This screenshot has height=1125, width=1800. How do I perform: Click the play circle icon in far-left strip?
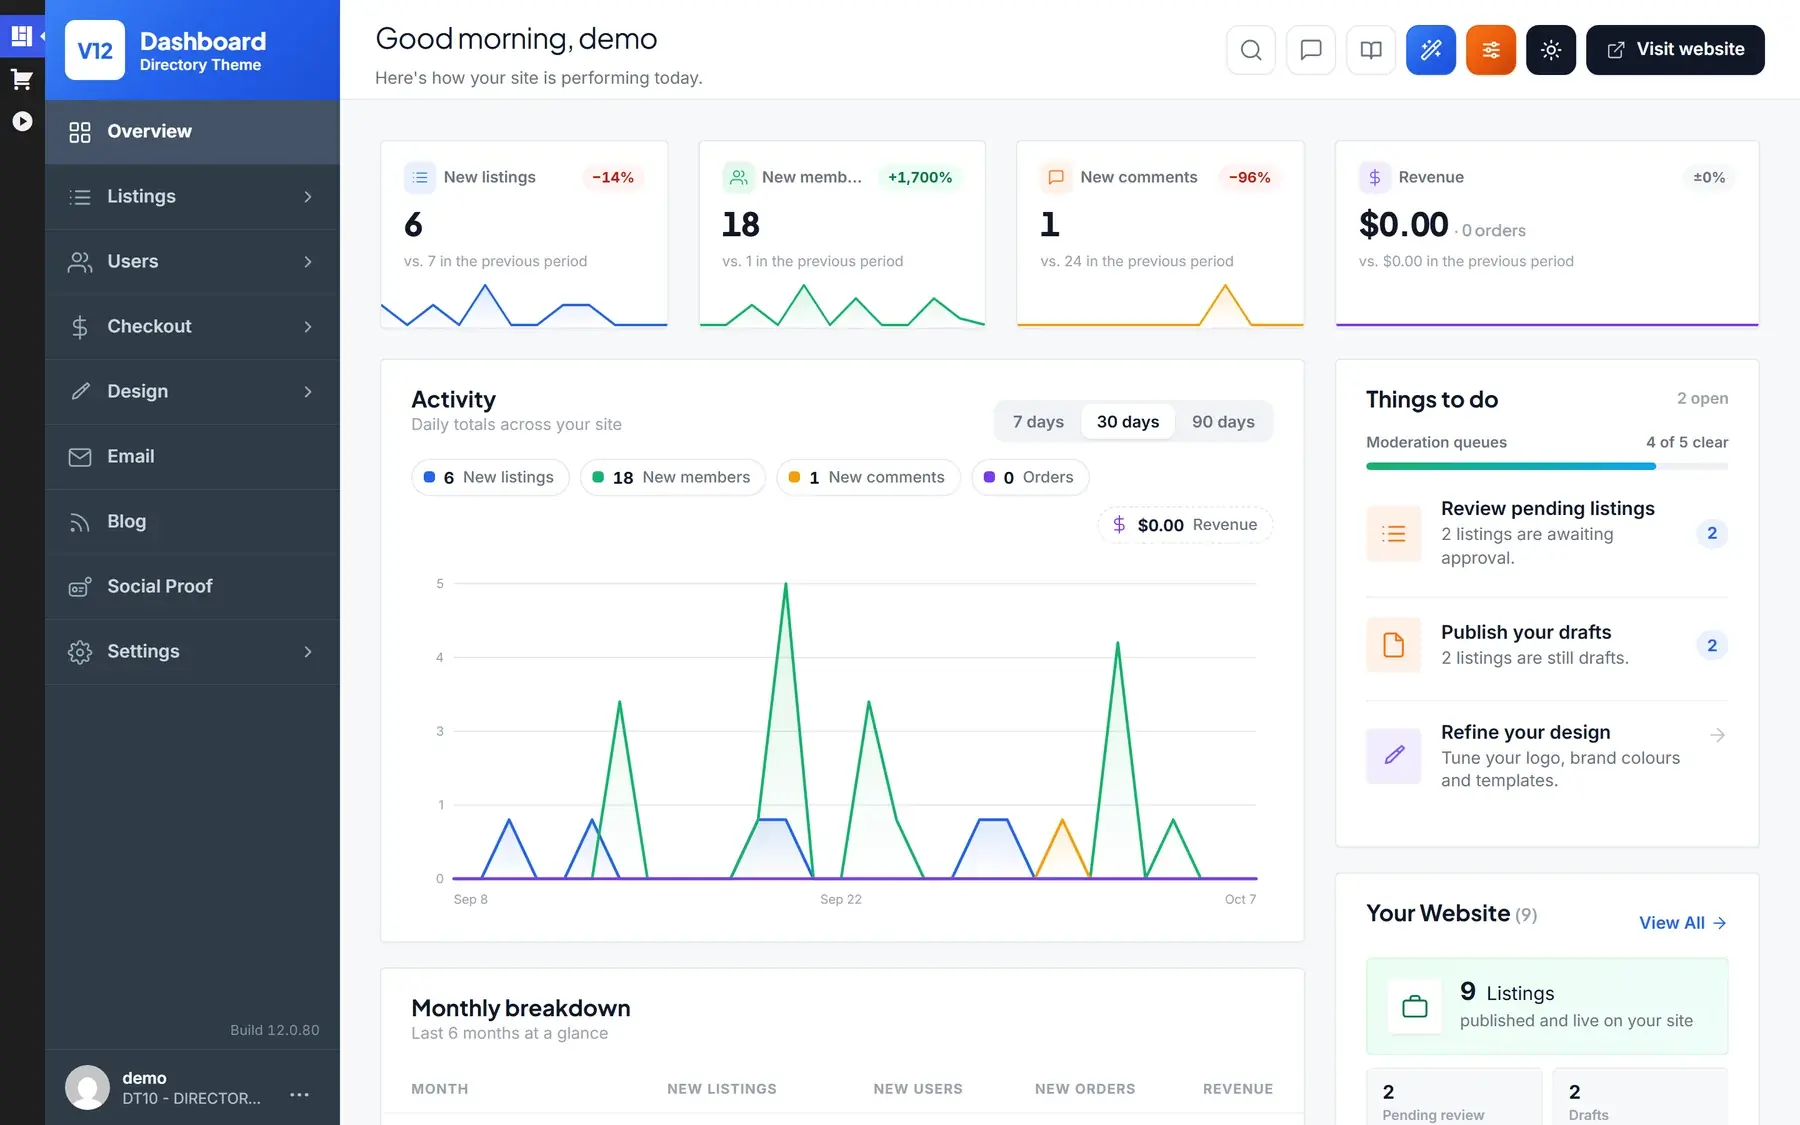pyautogui.click(x=22, y=121)
